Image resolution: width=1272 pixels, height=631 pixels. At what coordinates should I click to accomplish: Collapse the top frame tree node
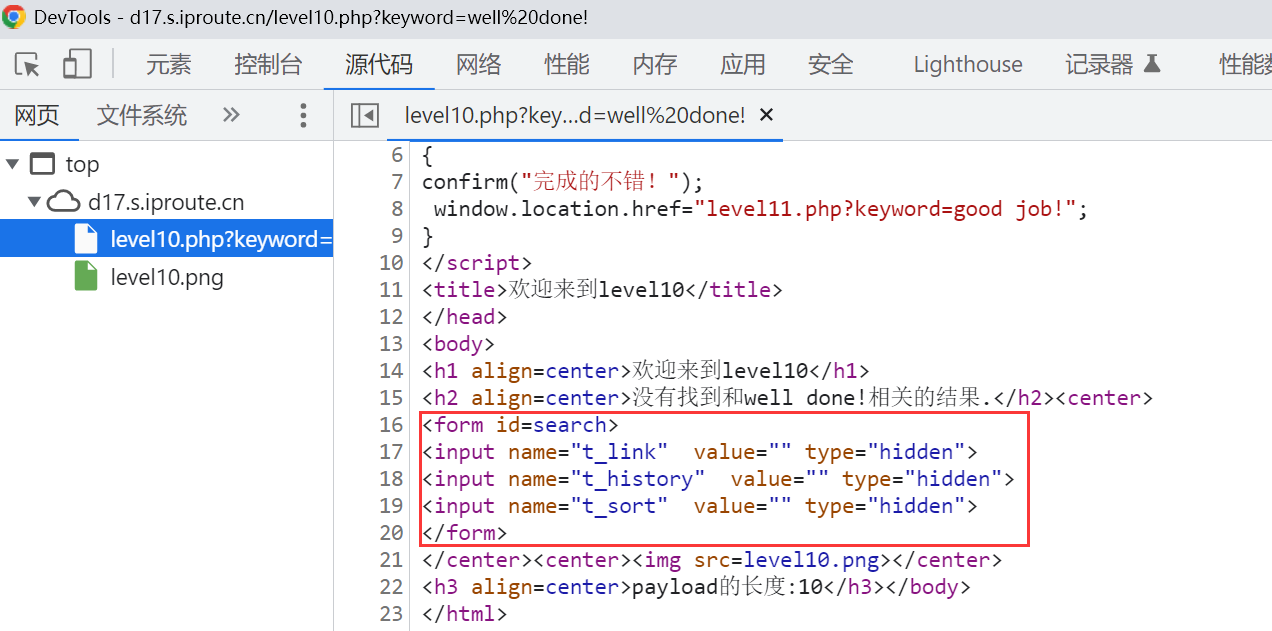pos(13,164)
